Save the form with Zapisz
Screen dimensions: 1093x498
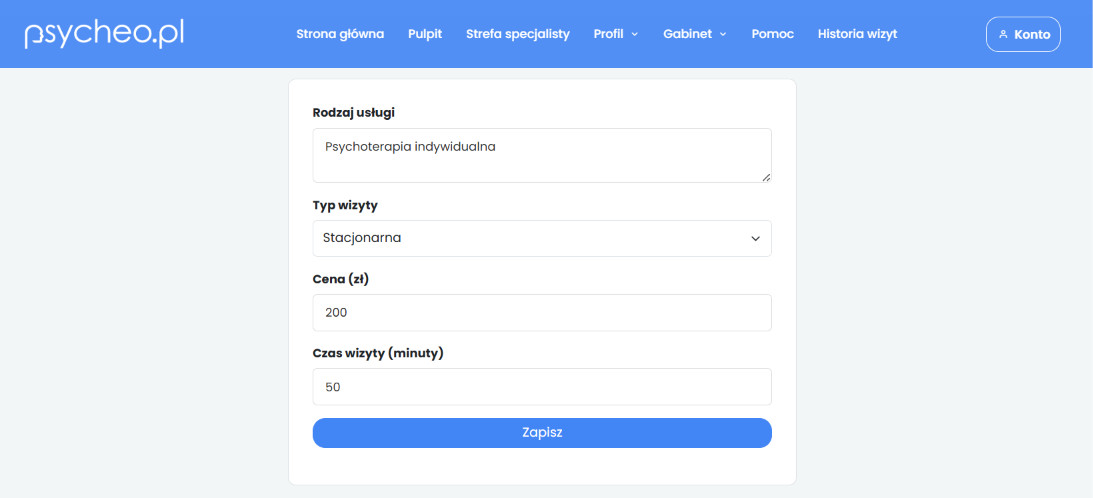tap(542, 432)
